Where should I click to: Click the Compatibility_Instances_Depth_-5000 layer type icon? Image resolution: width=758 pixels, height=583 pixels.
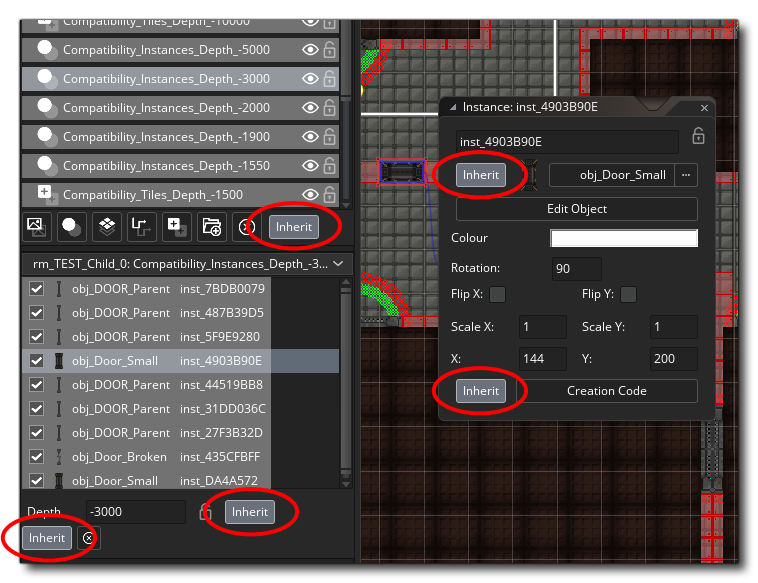click(x=47, y=49)
